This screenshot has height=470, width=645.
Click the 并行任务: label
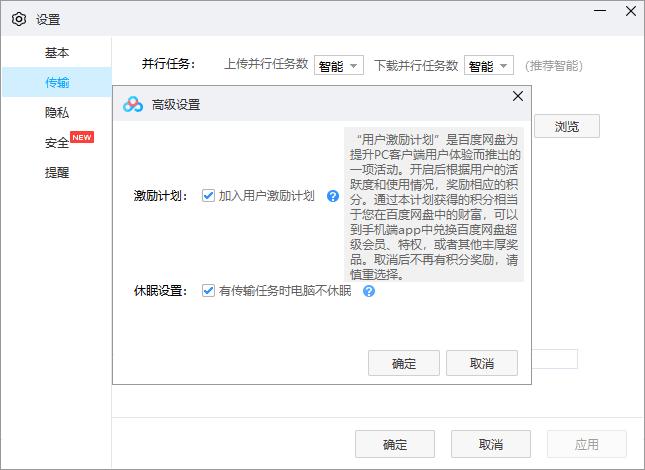[x=169, y=64]
